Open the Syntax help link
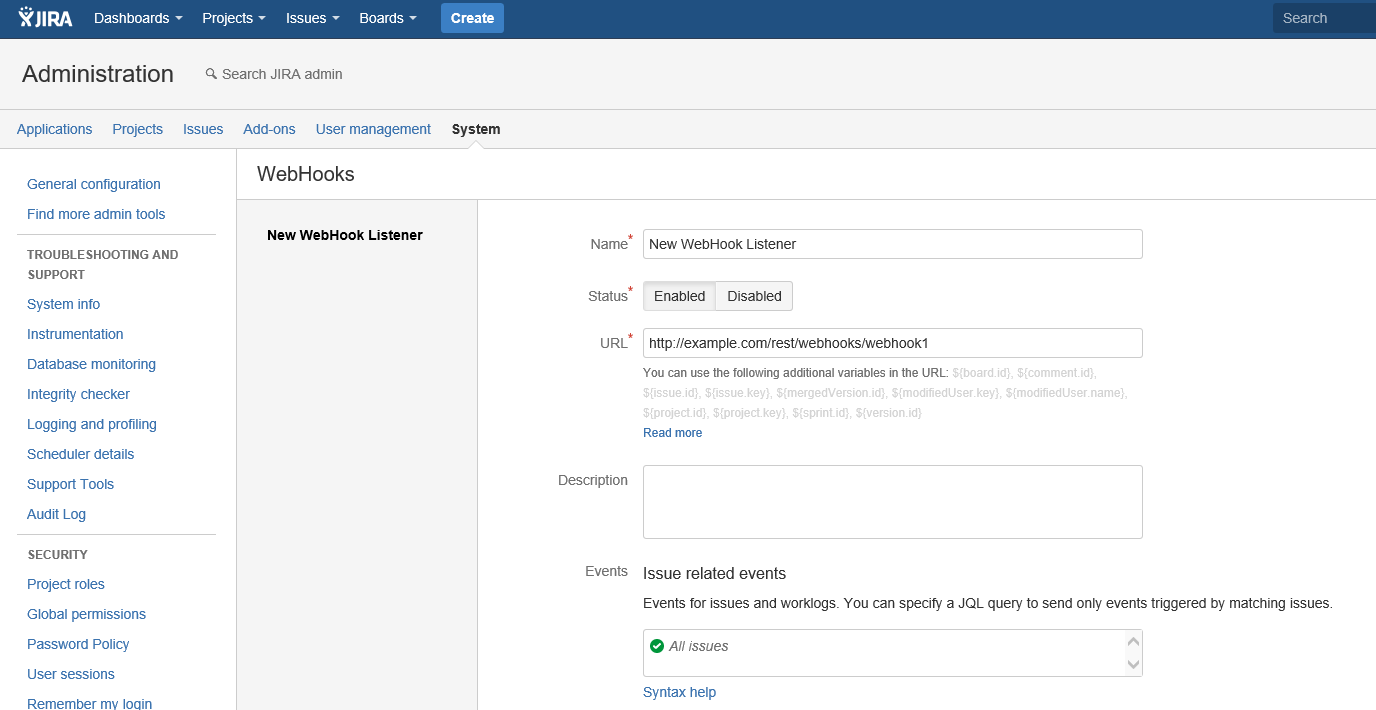The height and width of the screenshot is (710, 1376). click(679, 692)
